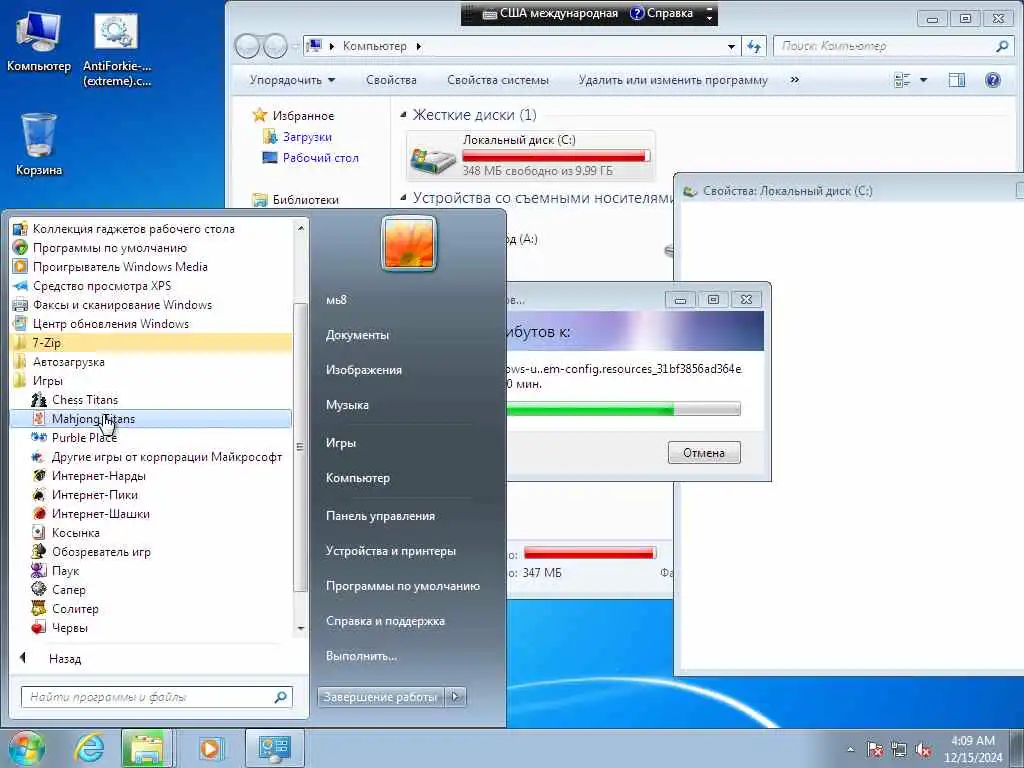
Task: Select Локальный диск (C:) drive
Action: (530, 155)
